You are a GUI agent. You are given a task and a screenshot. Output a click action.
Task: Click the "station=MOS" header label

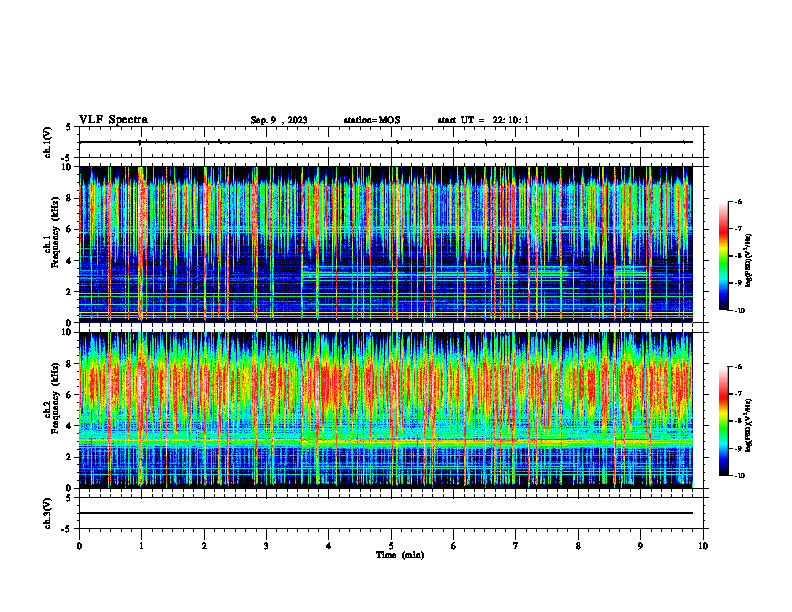pyautogui.click(x=372, y=120)
